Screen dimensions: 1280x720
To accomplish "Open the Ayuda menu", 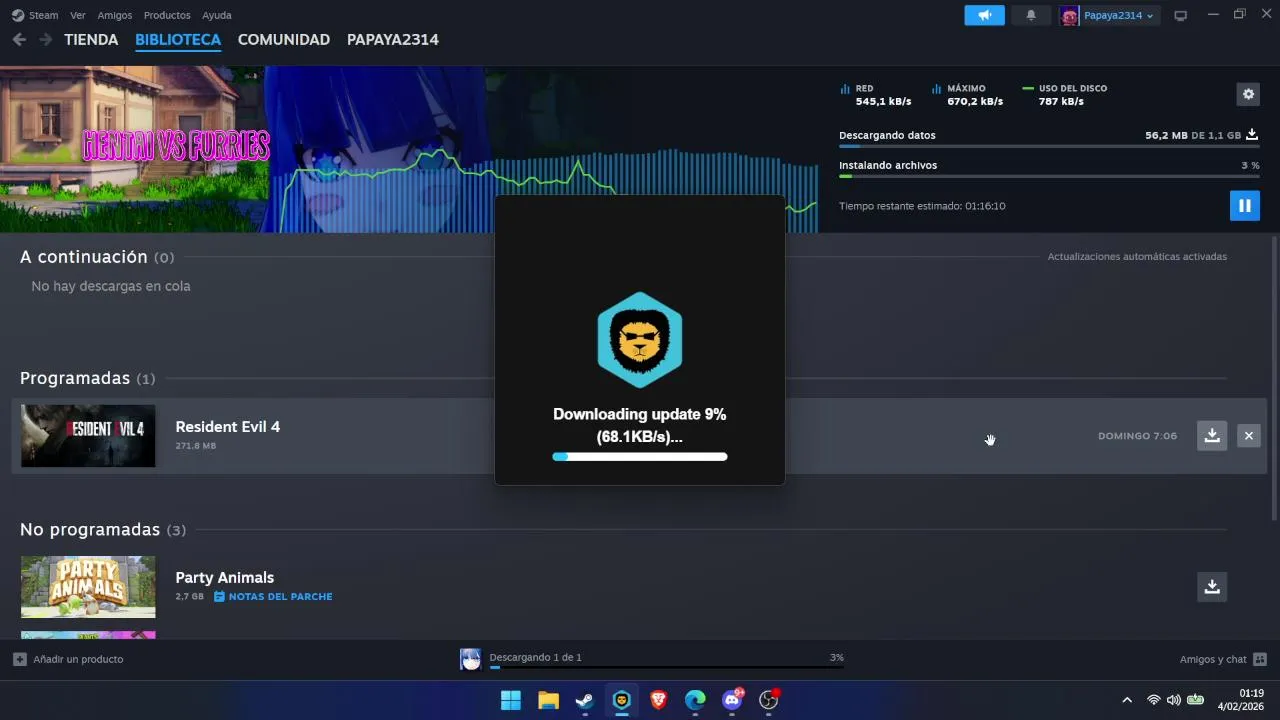I will click(217, 15).
